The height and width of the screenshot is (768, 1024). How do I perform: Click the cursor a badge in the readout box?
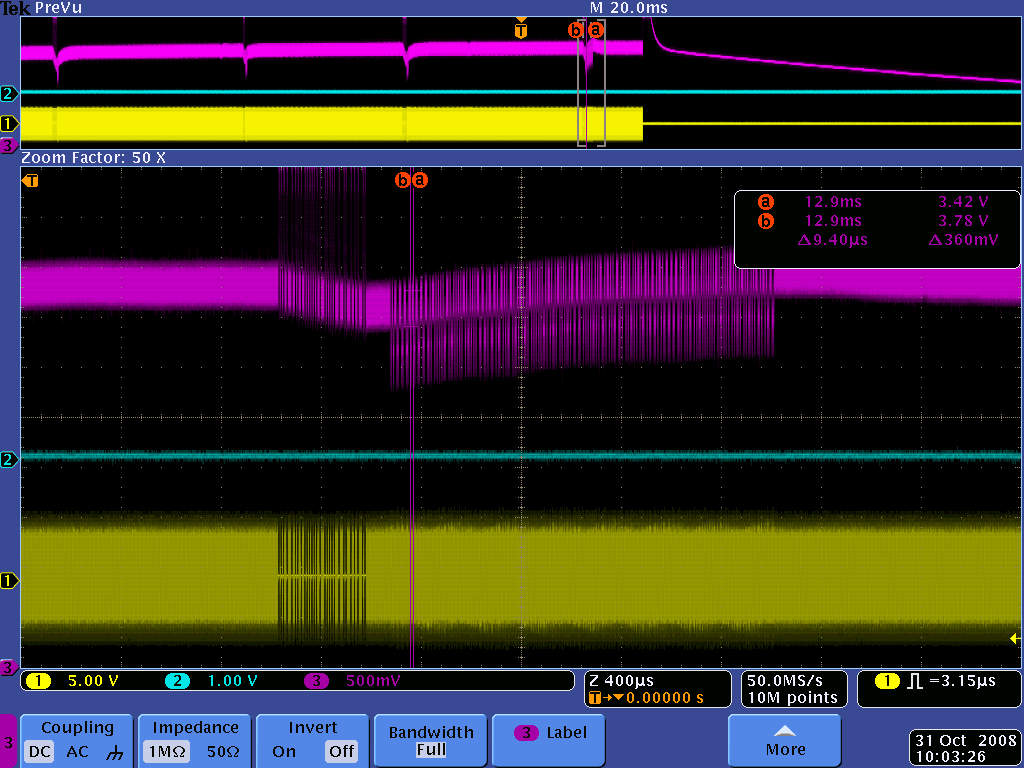click(x=765, y=202)
